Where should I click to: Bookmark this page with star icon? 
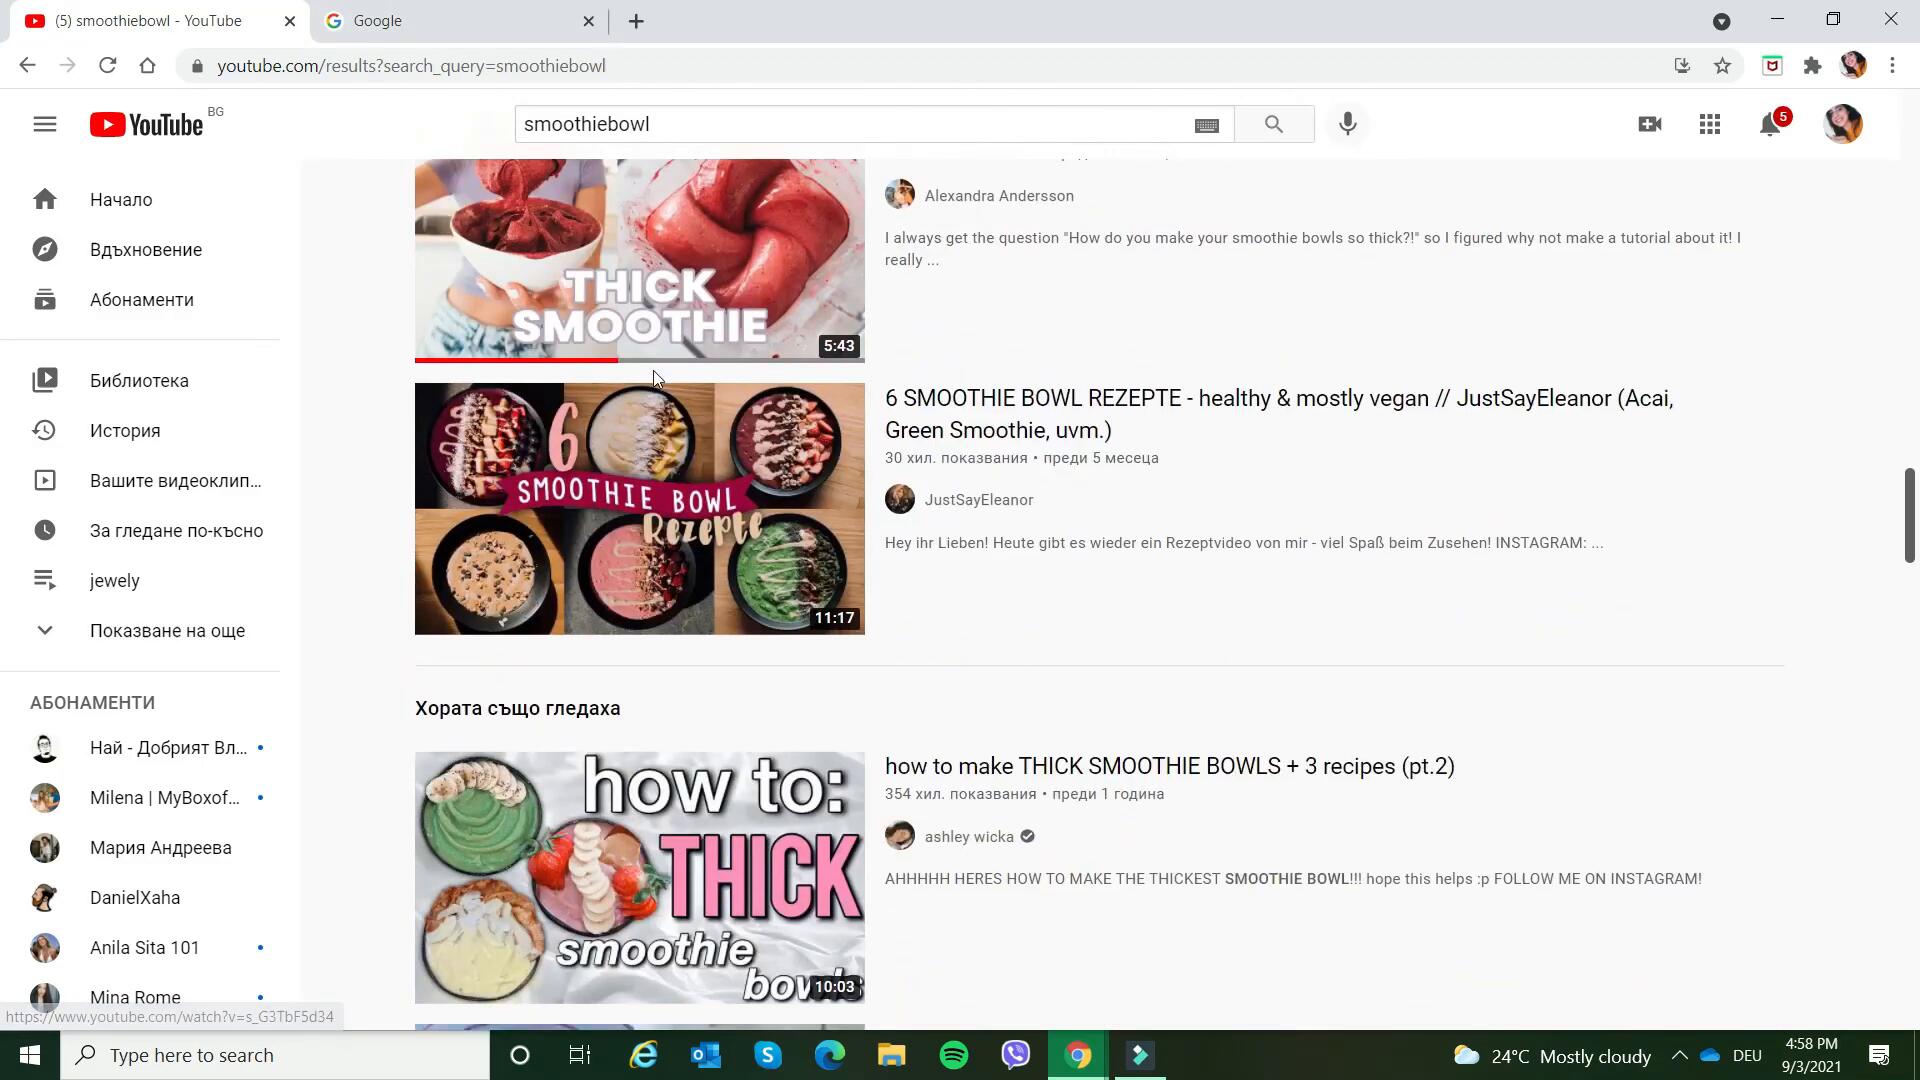pyautogui.click(x=1722, y=66)
